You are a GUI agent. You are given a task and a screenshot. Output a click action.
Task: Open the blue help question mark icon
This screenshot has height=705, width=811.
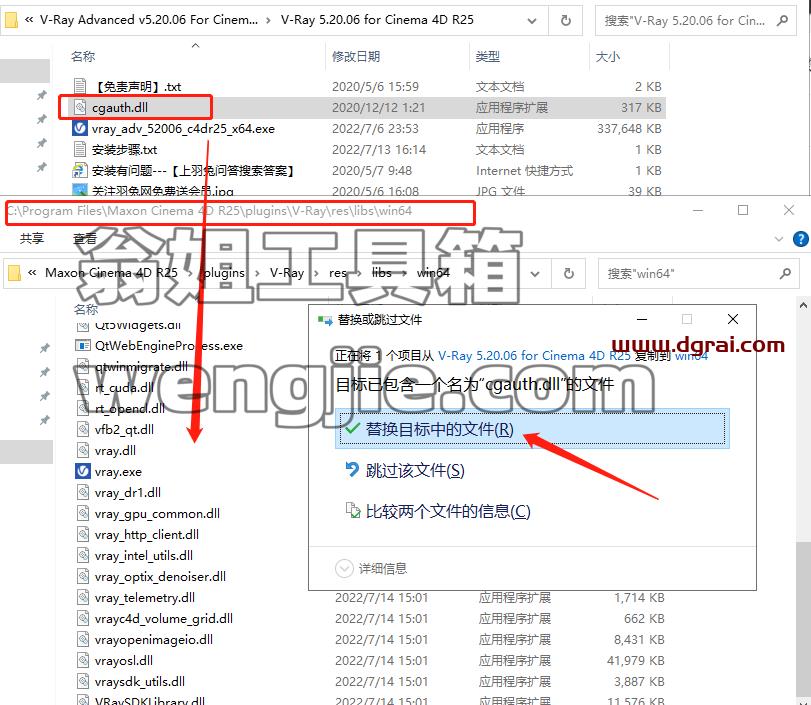tap(801, 238)
